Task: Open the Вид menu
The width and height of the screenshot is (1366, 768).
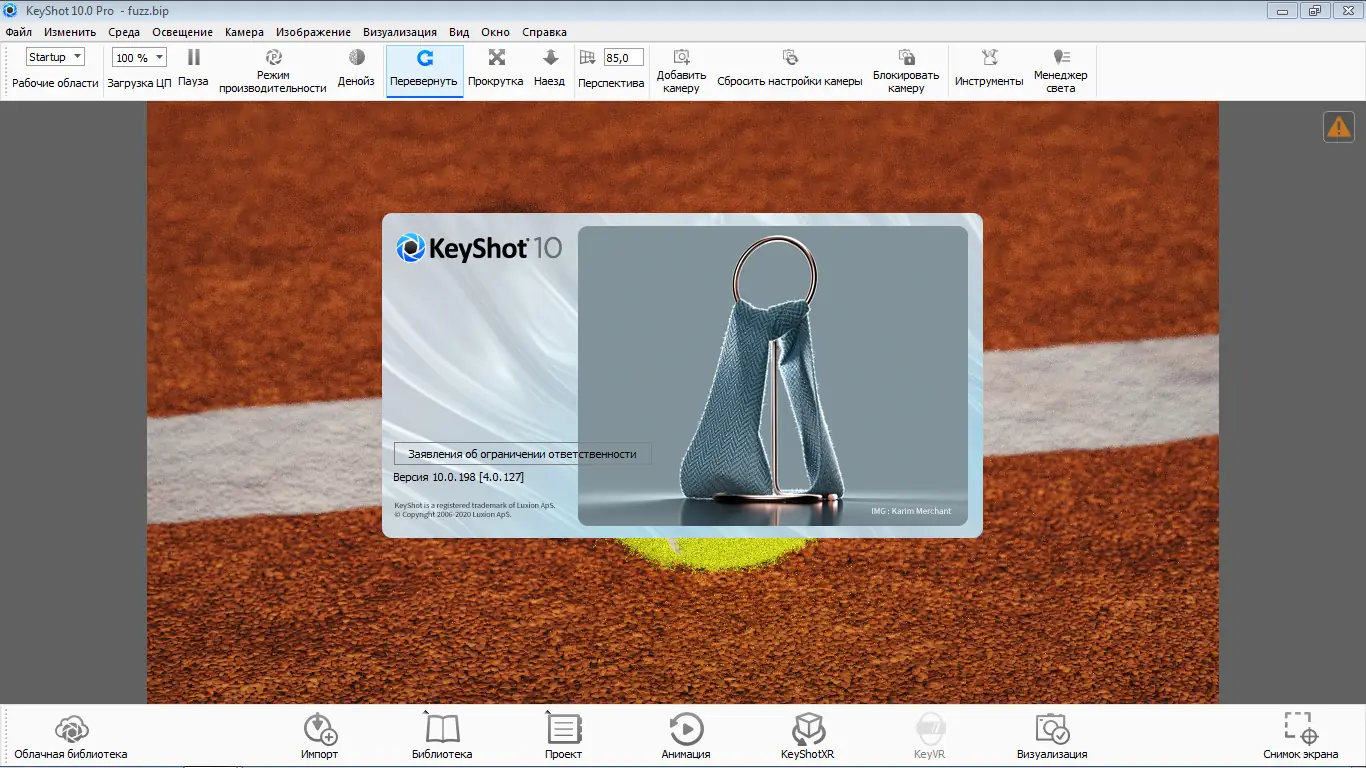Action: click(459, 32)
